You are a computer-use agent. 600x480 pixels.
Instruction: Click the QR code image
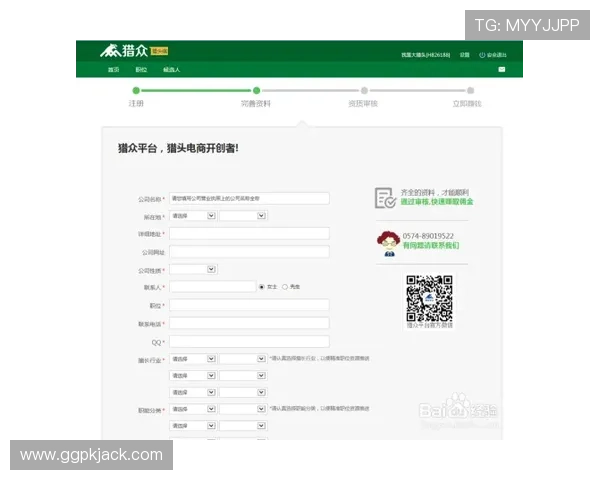[429, 299]
